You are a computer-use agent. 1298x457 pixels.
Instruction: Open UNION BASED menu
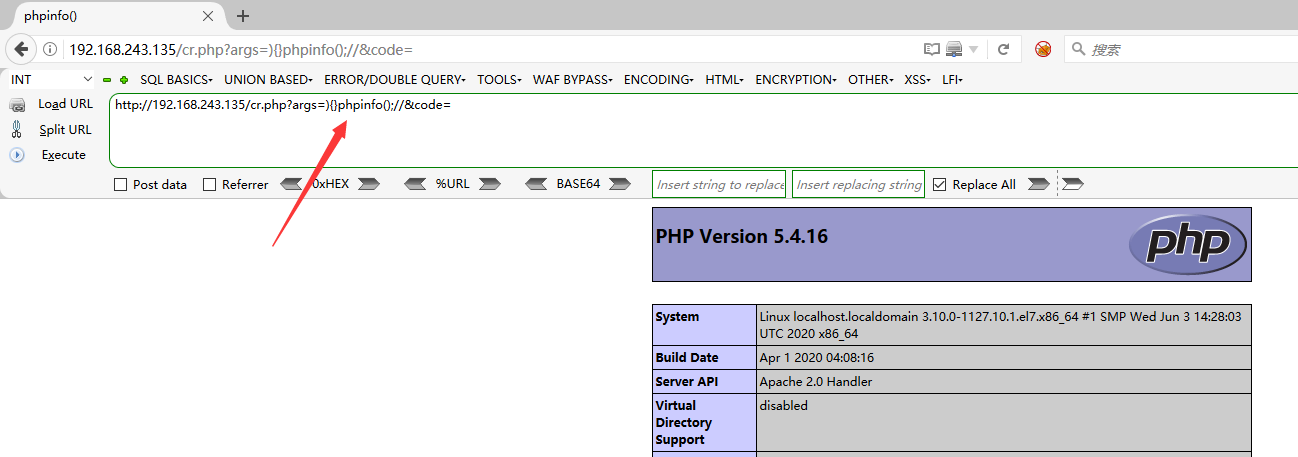pyautogui.click(x=268, y=79)
